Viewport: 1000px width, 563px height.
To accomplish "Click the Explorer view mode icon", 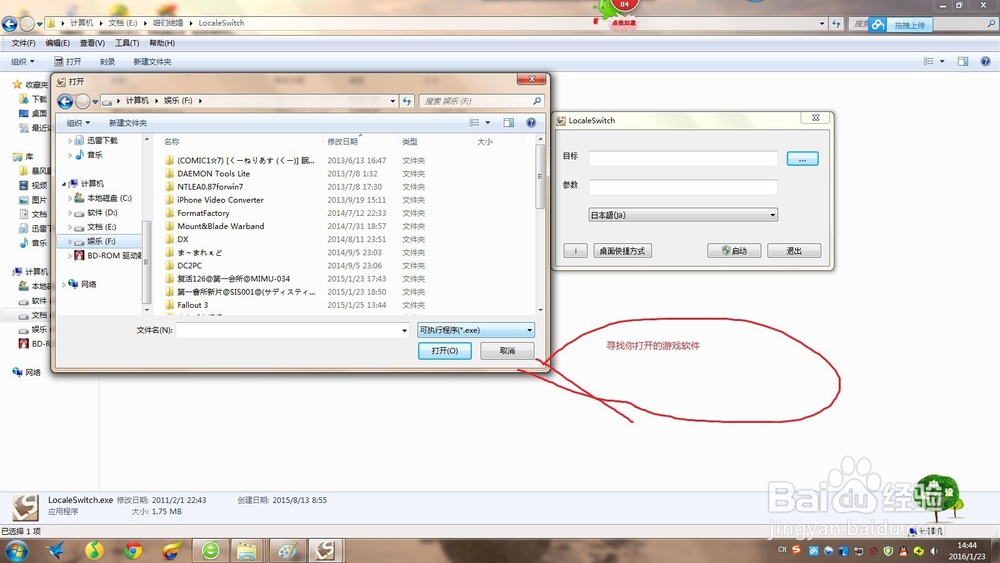I will pos(929,61).
